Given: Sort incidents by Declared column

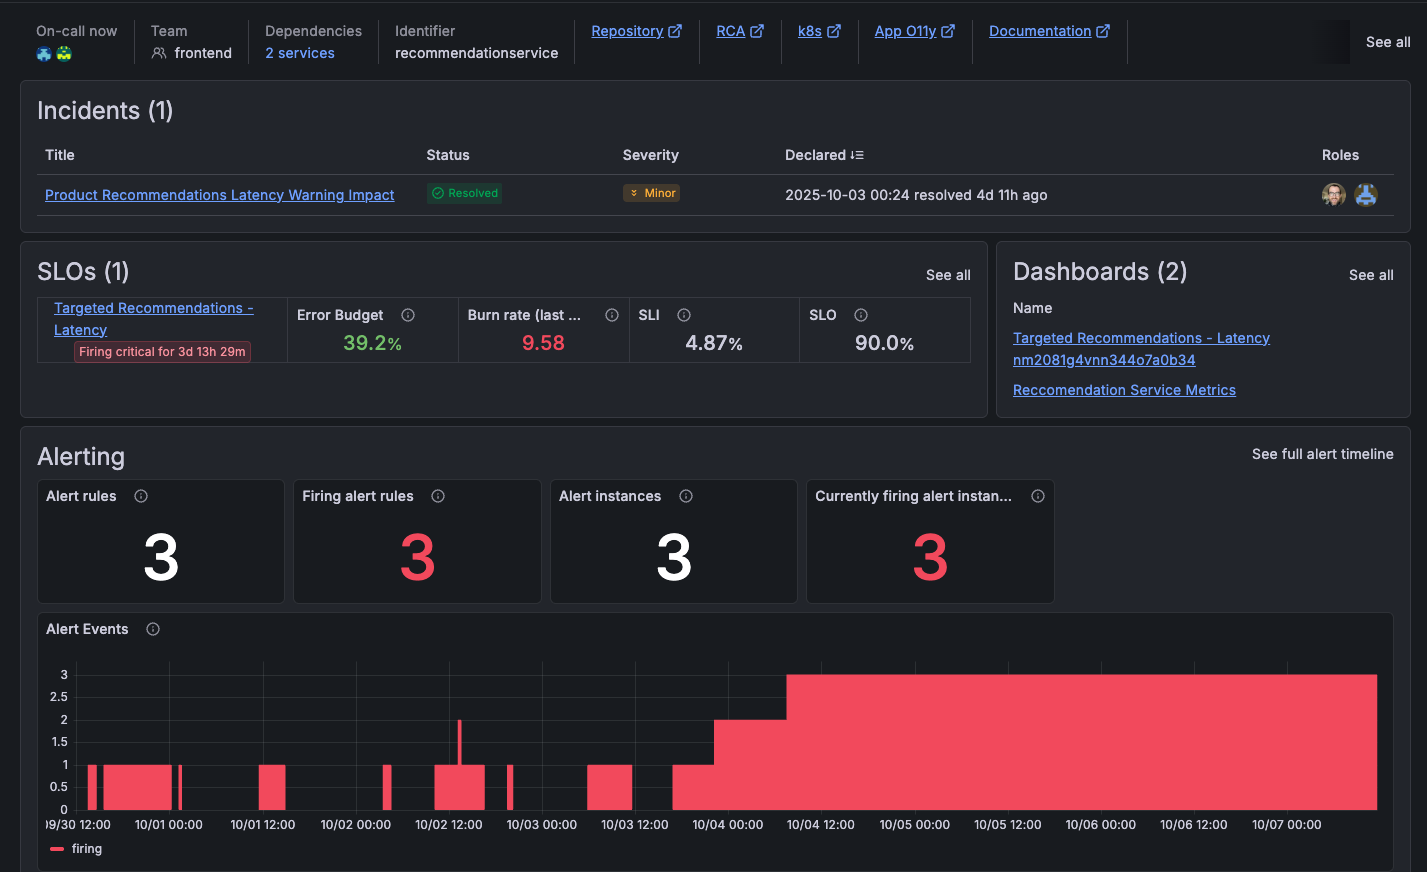Looking at the screenshot, I should 824,155.
